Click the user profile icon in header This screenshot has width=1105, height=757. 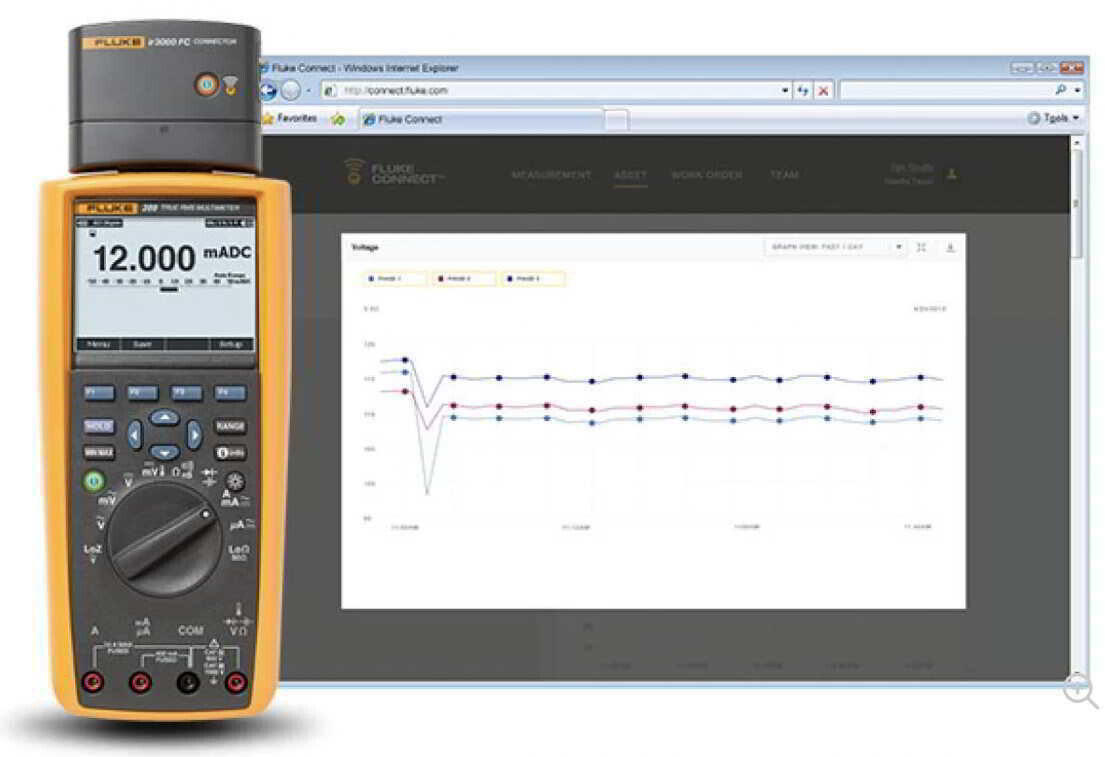(x=952, y=173)
